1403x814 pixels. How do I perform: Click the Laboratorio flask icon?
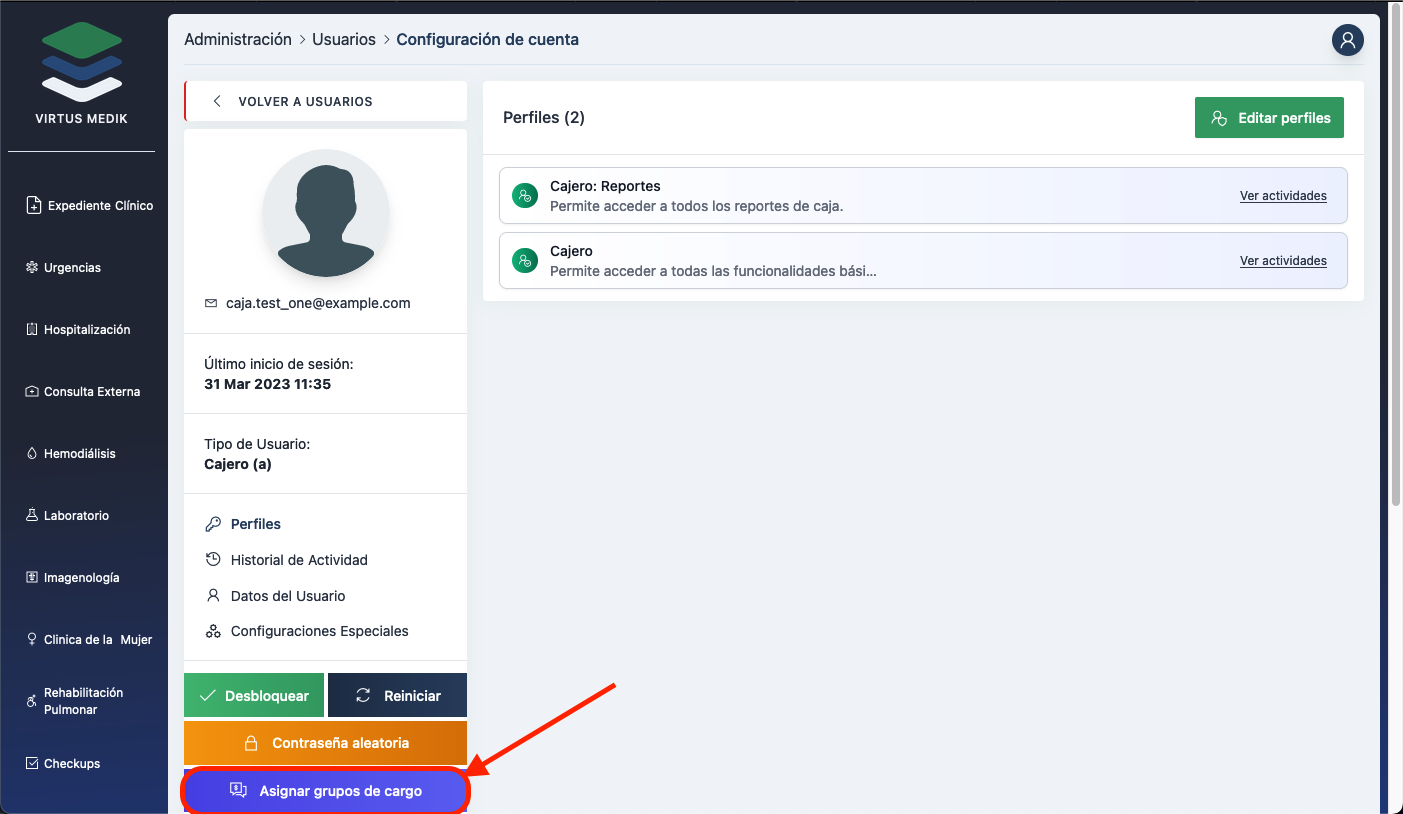tap(32, 516)
